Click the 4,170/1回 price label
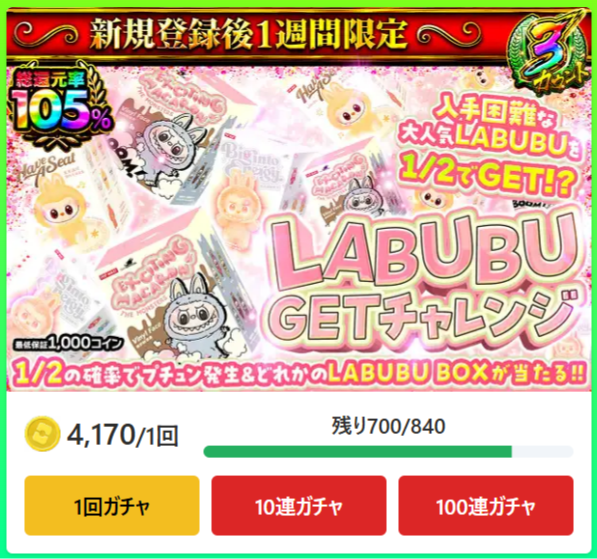Image resolution: width=597 pixels, height=559 pixels. (x=123, y=435)
